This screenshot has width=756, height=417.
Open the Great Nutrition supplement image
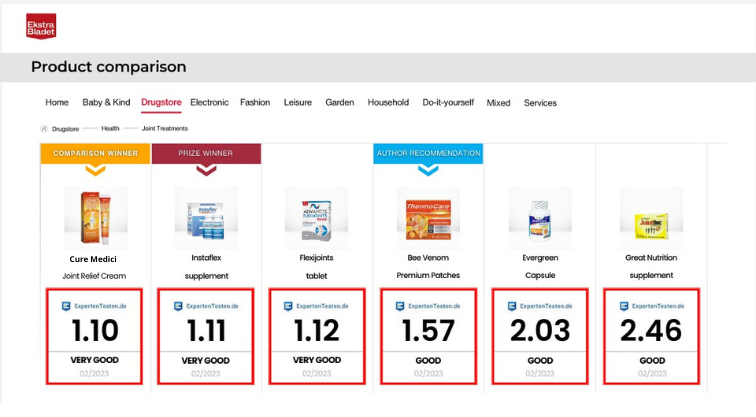click(x=651, y=218)
